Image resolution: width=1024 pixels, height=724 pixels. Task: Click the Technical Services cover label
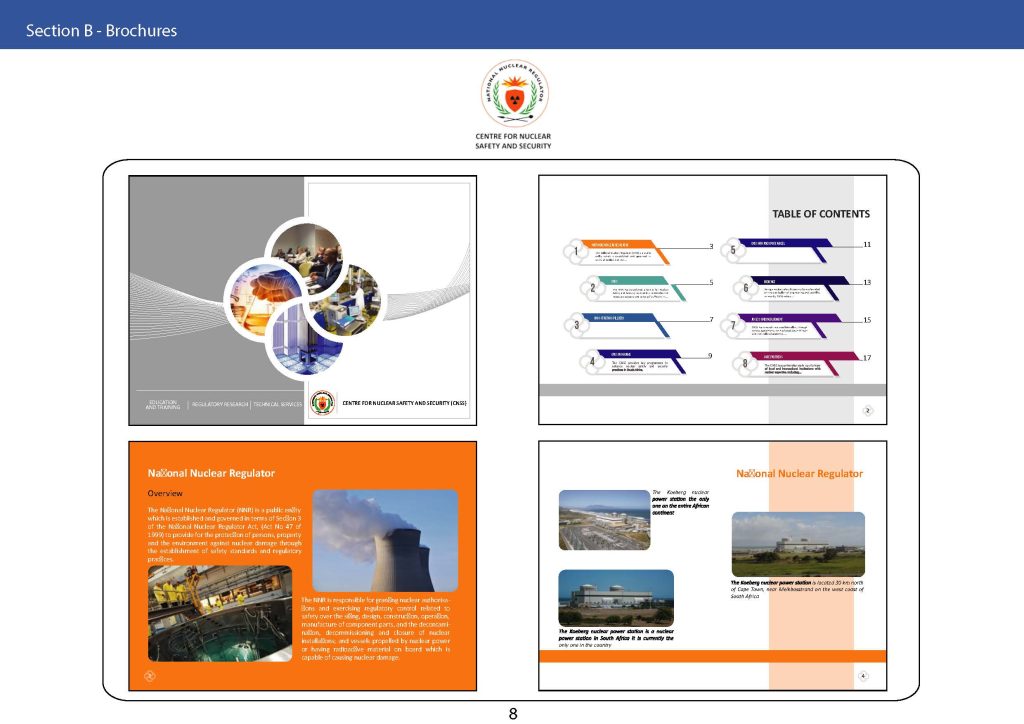[x=277, y=404]
